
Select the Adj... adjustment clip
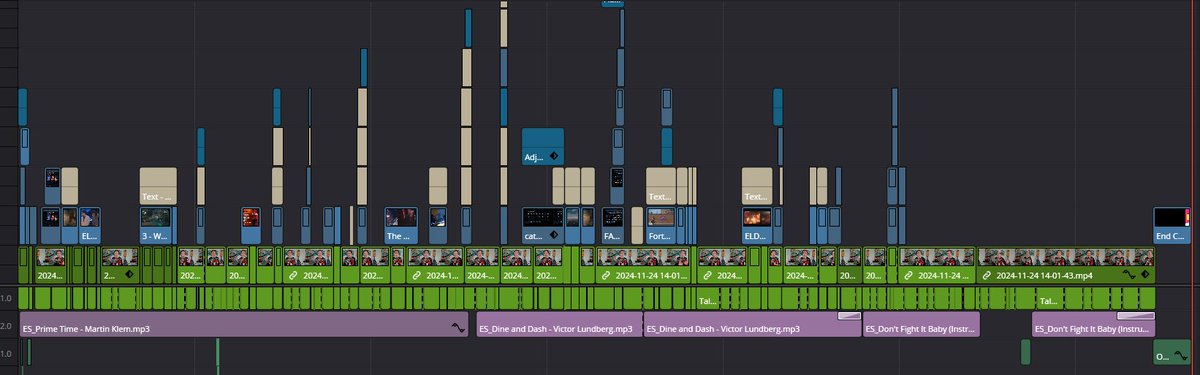click(543, 146)
